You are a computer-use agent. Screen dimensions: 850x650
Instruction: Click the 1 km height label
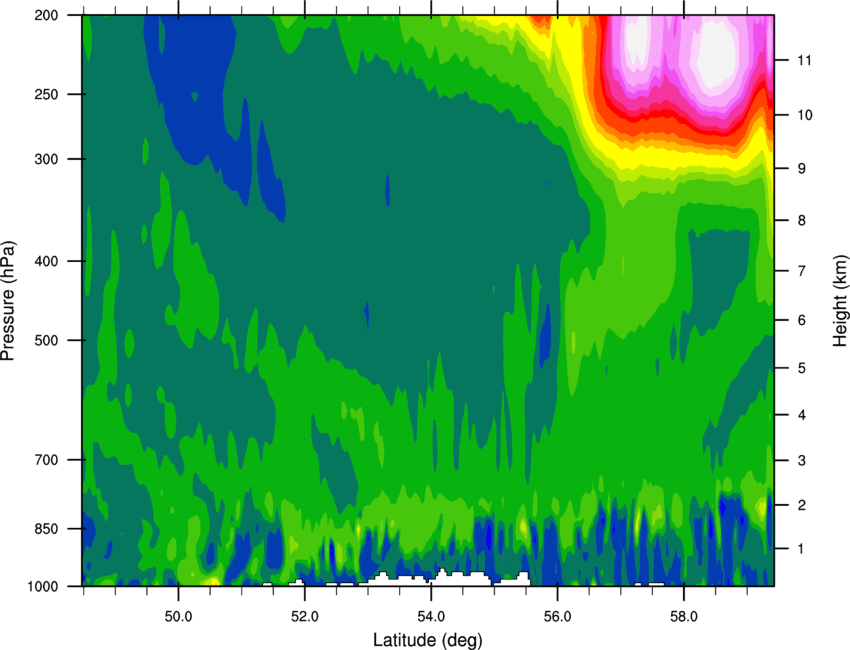(x=801, y=549)
